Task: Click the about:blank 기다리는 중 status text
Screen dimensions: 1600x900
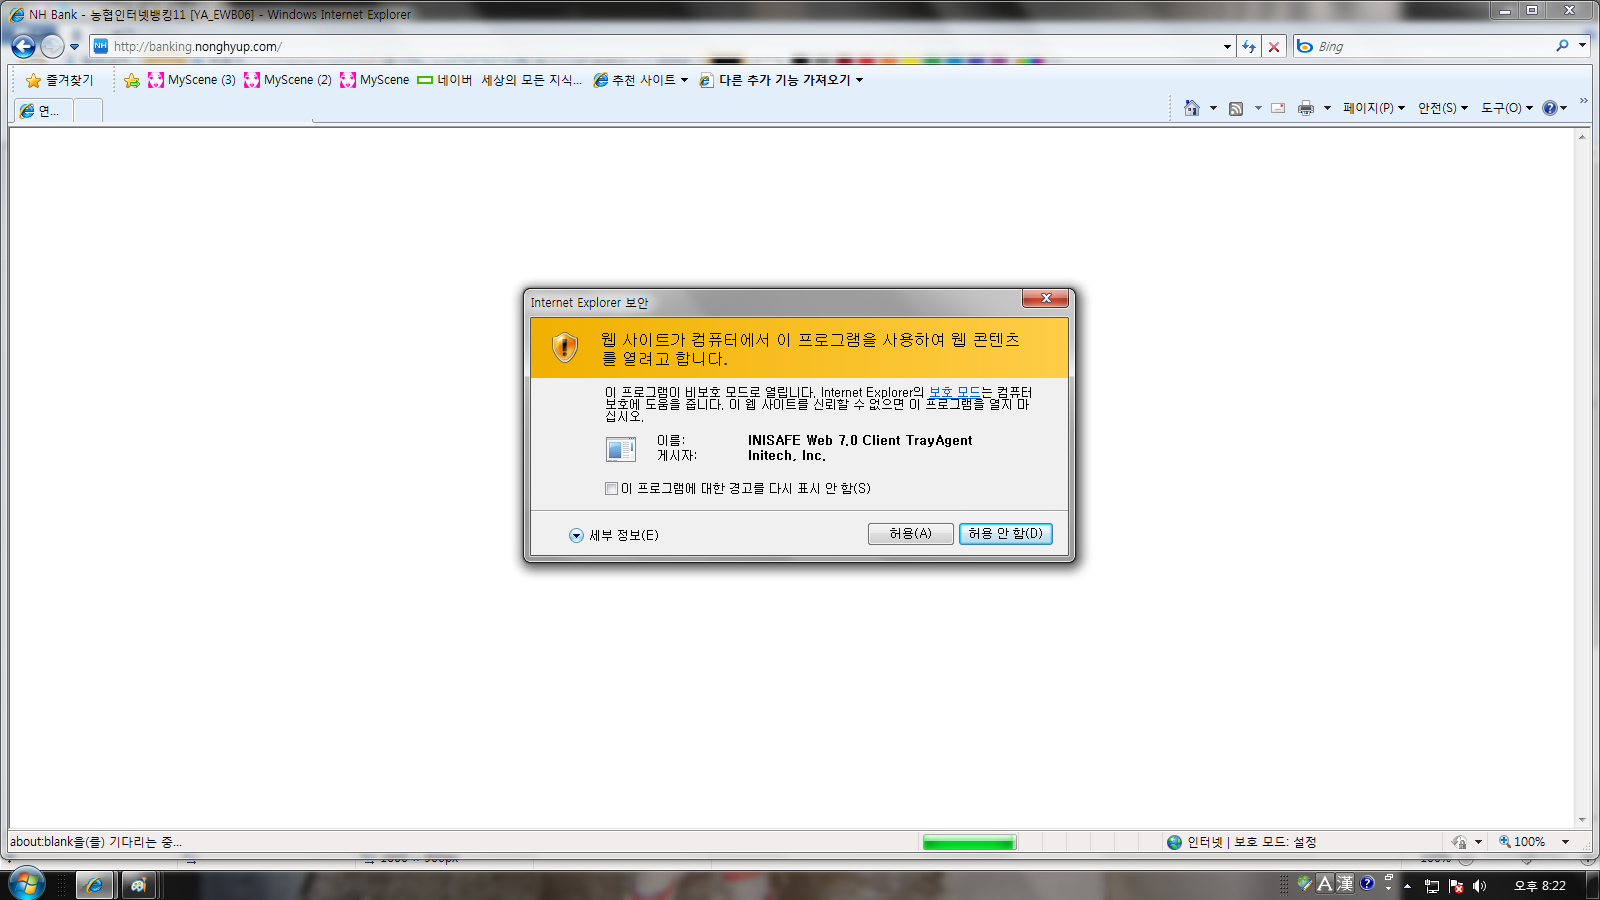Action: [x=96, y=842]
